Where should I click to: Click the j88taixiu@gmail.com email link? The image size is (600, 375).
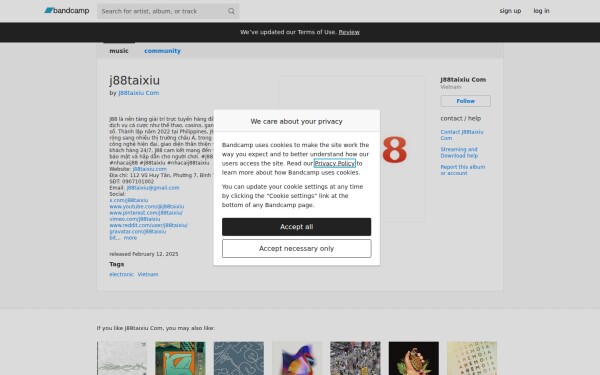coord(153,188)
